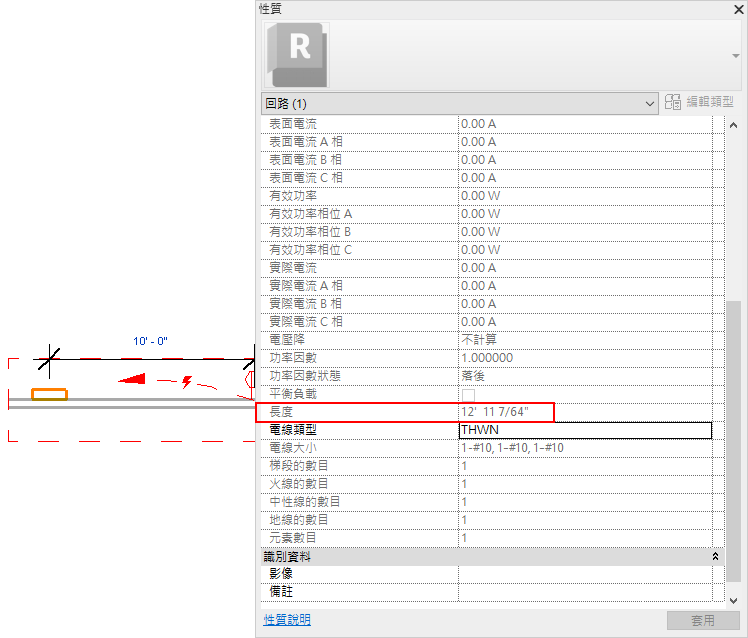The height and width of the screenshot is (638, 748).
Task: Click the 功率因數 value 1.000000
Action: [x=487, y=358]
